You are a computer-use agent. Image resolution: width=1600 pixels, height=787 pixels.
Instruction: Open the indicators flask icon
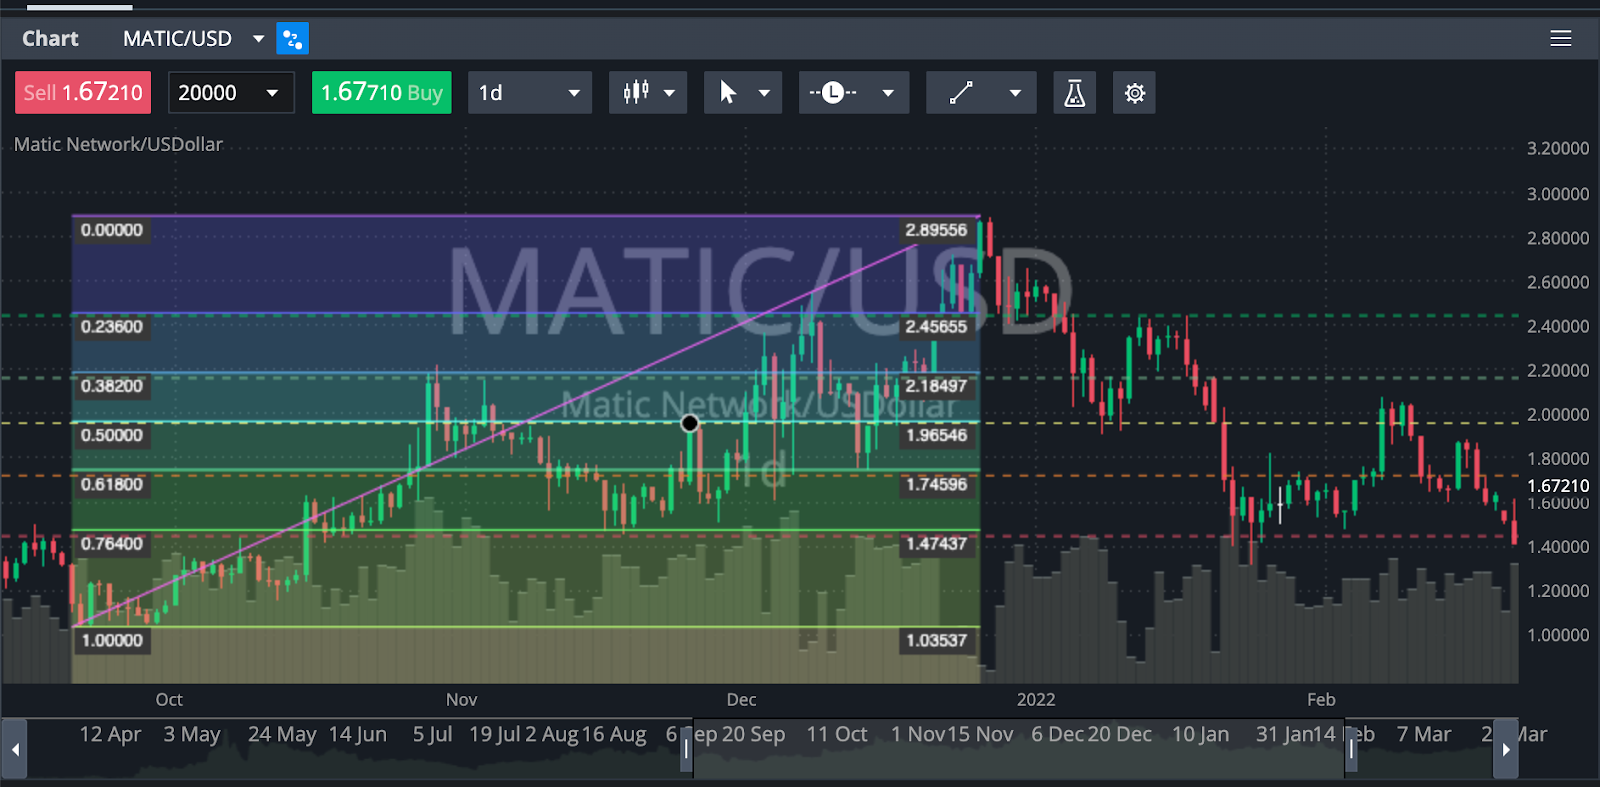1075,93
